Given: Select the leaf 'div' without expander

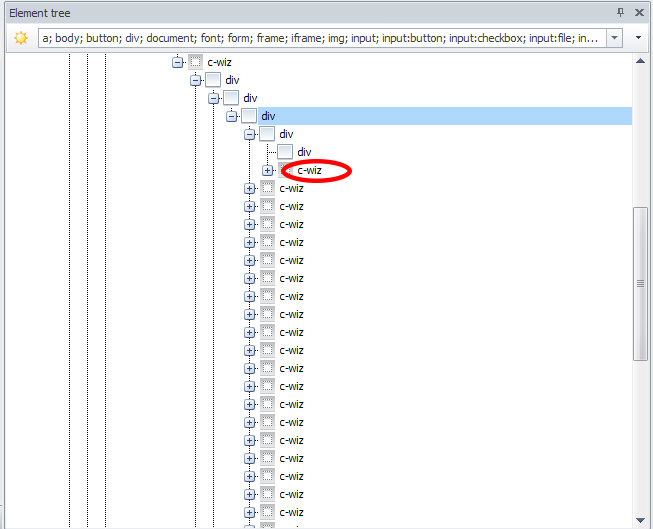Looking at the screenshot, I should click(x=304, y=152).
